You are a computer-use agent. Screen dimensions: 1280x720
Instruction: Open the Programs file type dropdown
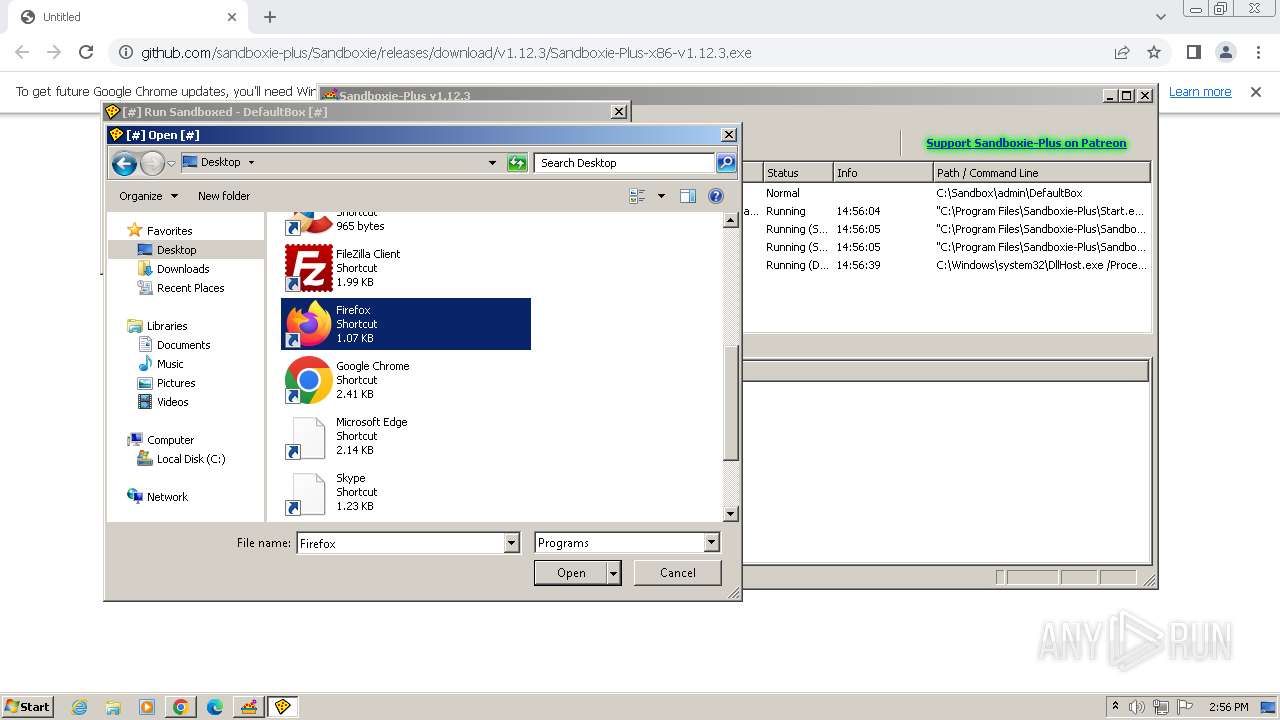pos(711,543)
